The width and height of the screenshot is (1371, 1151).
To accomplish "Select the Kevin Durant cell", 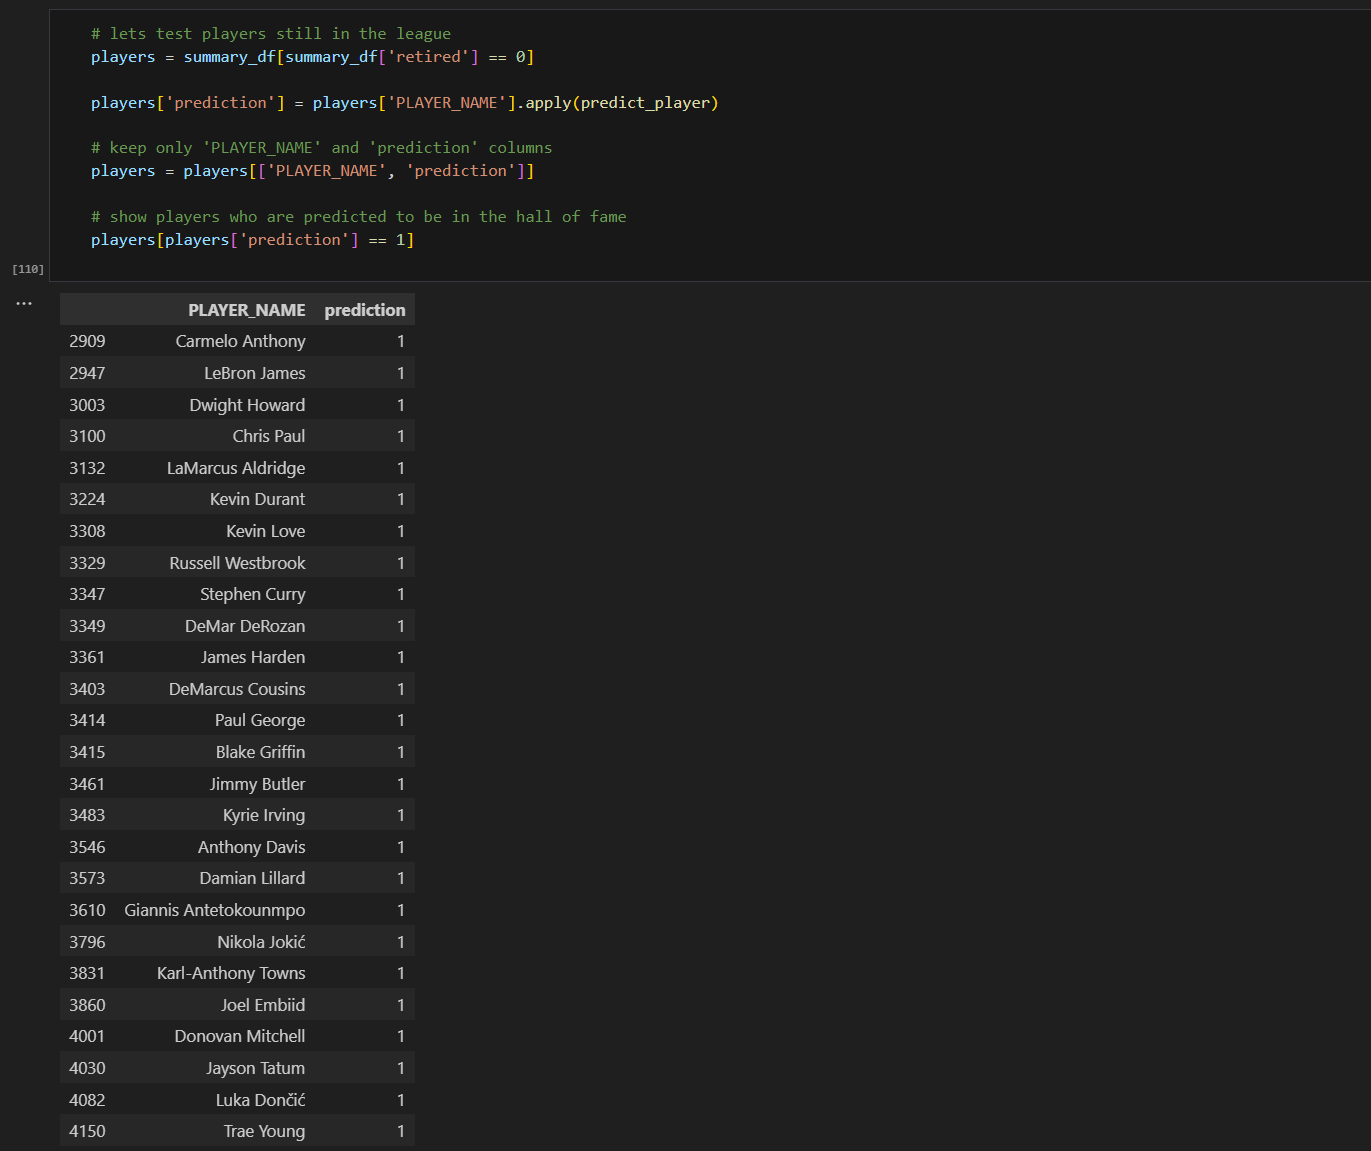I will pos(258,499).
